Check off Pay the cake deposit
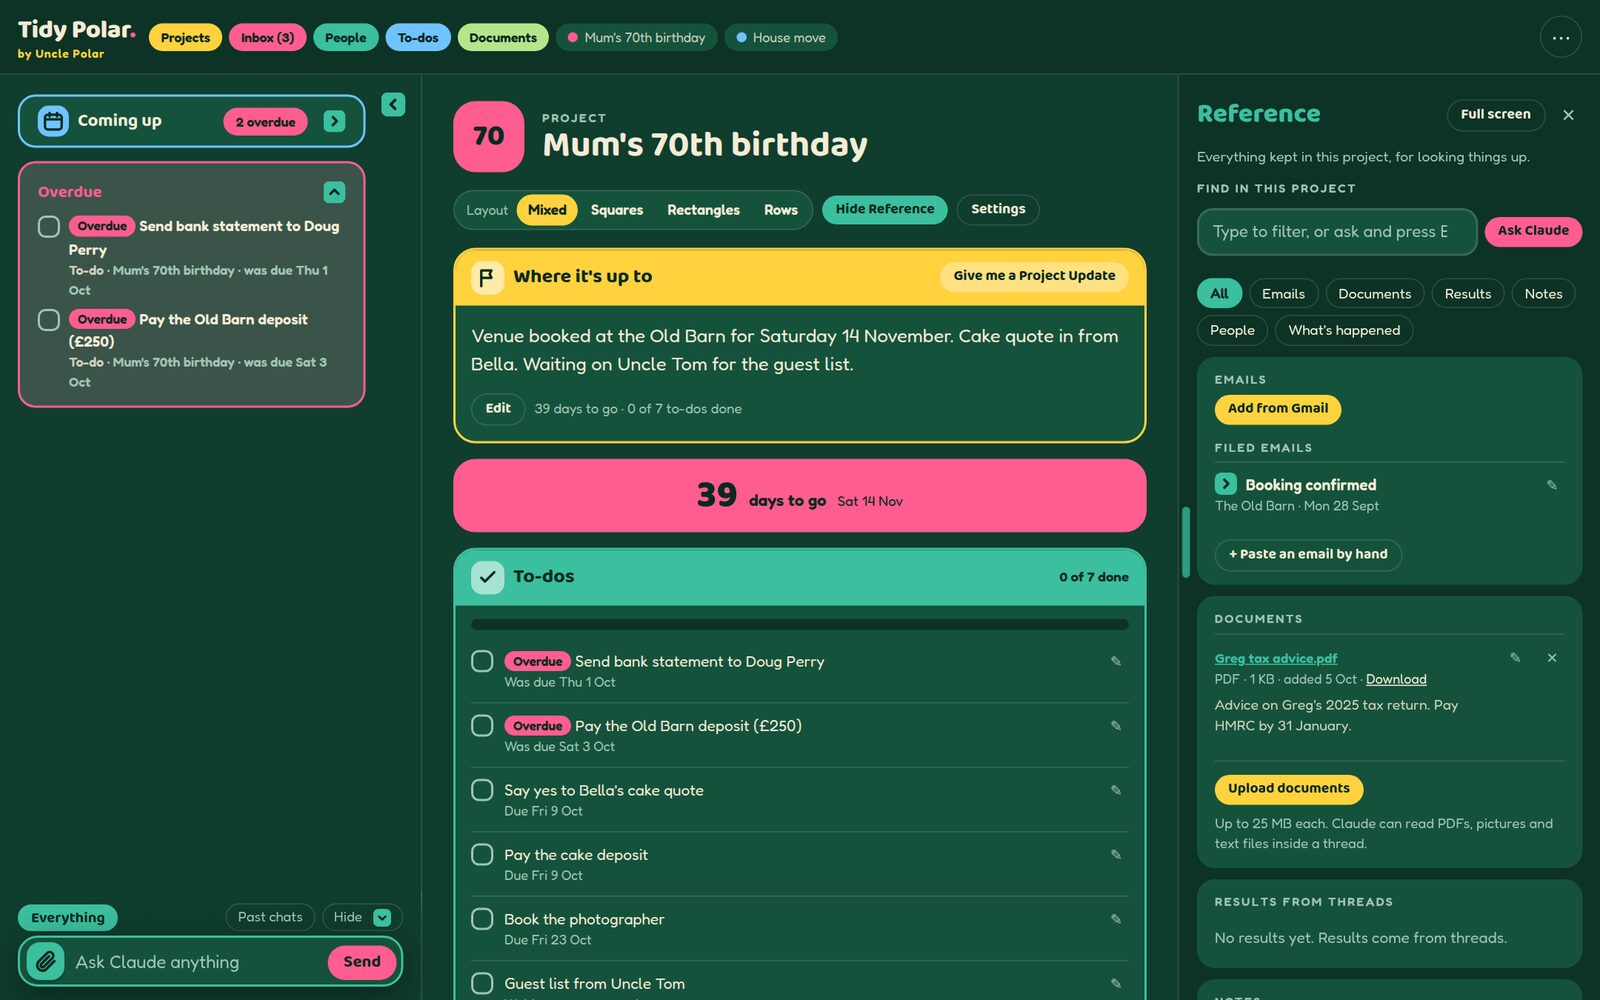 click(482, 854)
